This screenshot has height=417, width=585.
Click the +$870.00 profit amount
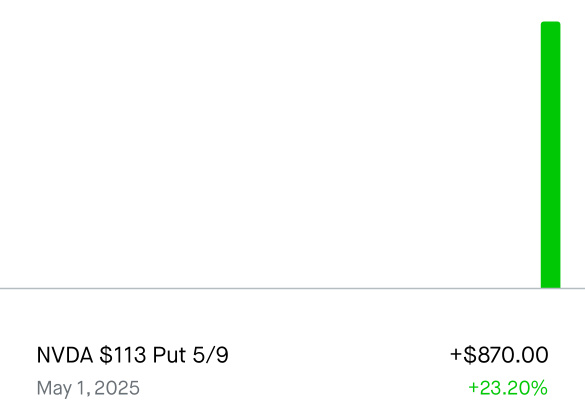point(499,355)
